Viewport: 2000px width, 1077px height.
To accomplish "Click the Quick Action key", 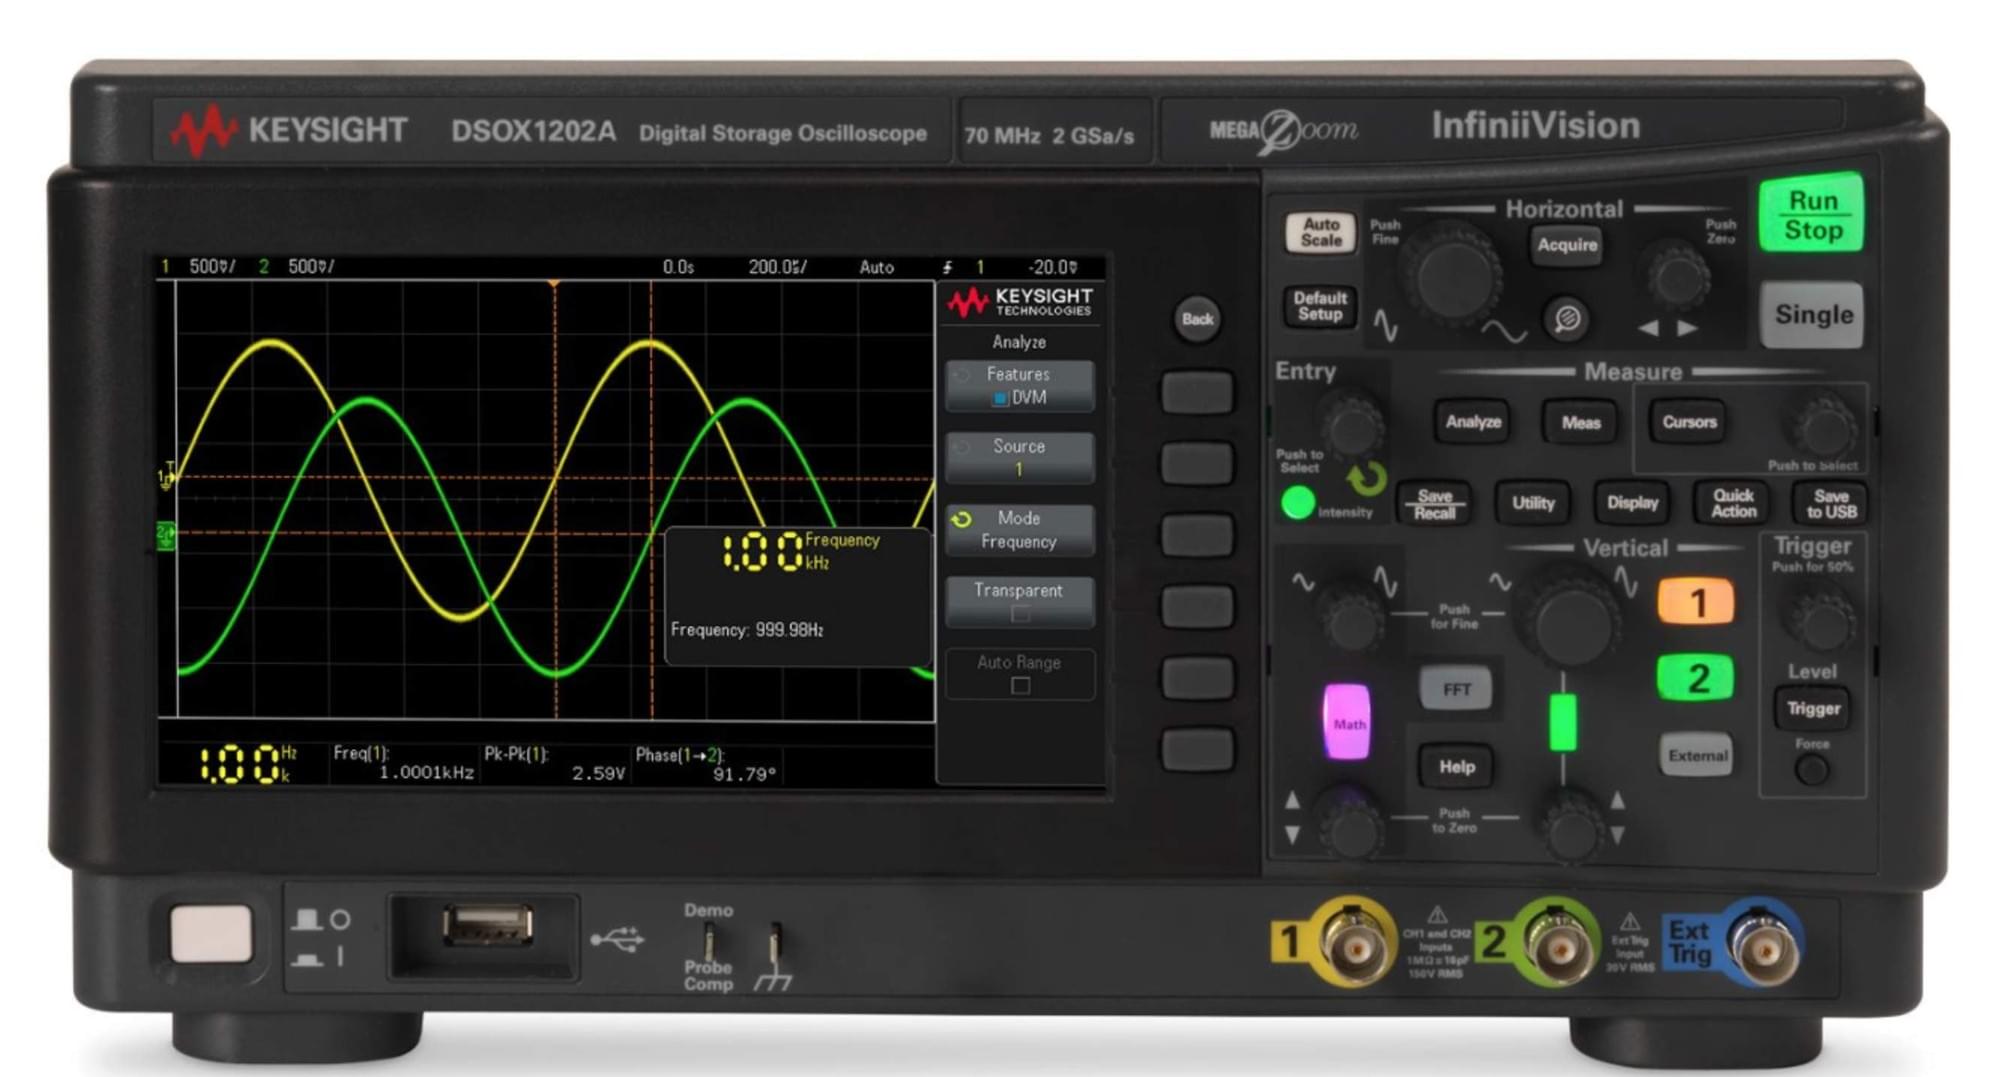I will 1733,503.
